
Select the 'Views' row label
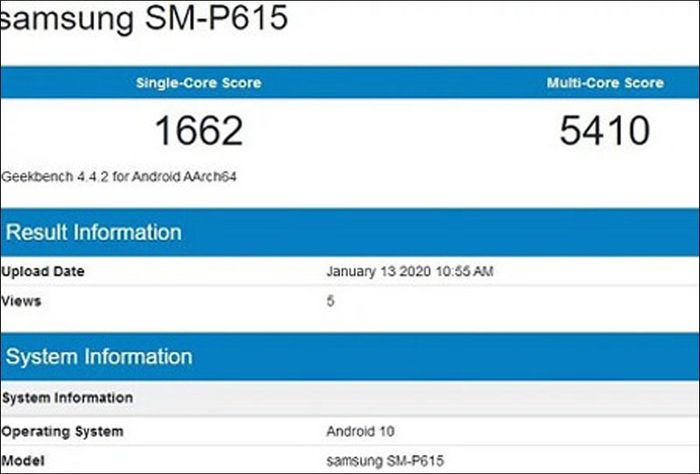21,301
